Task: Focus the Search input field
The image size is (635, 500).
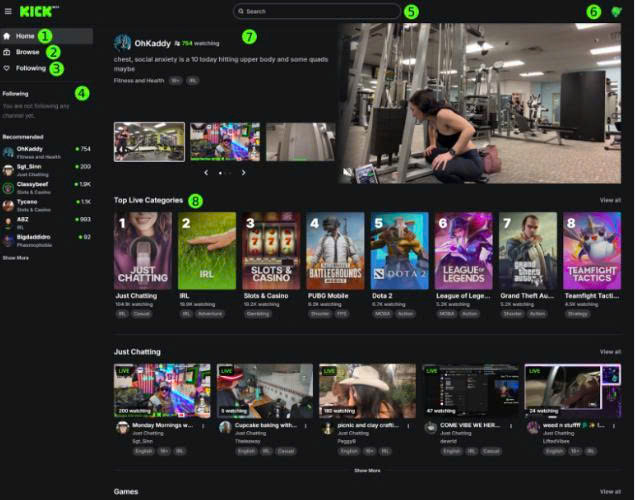Action: 316,11
